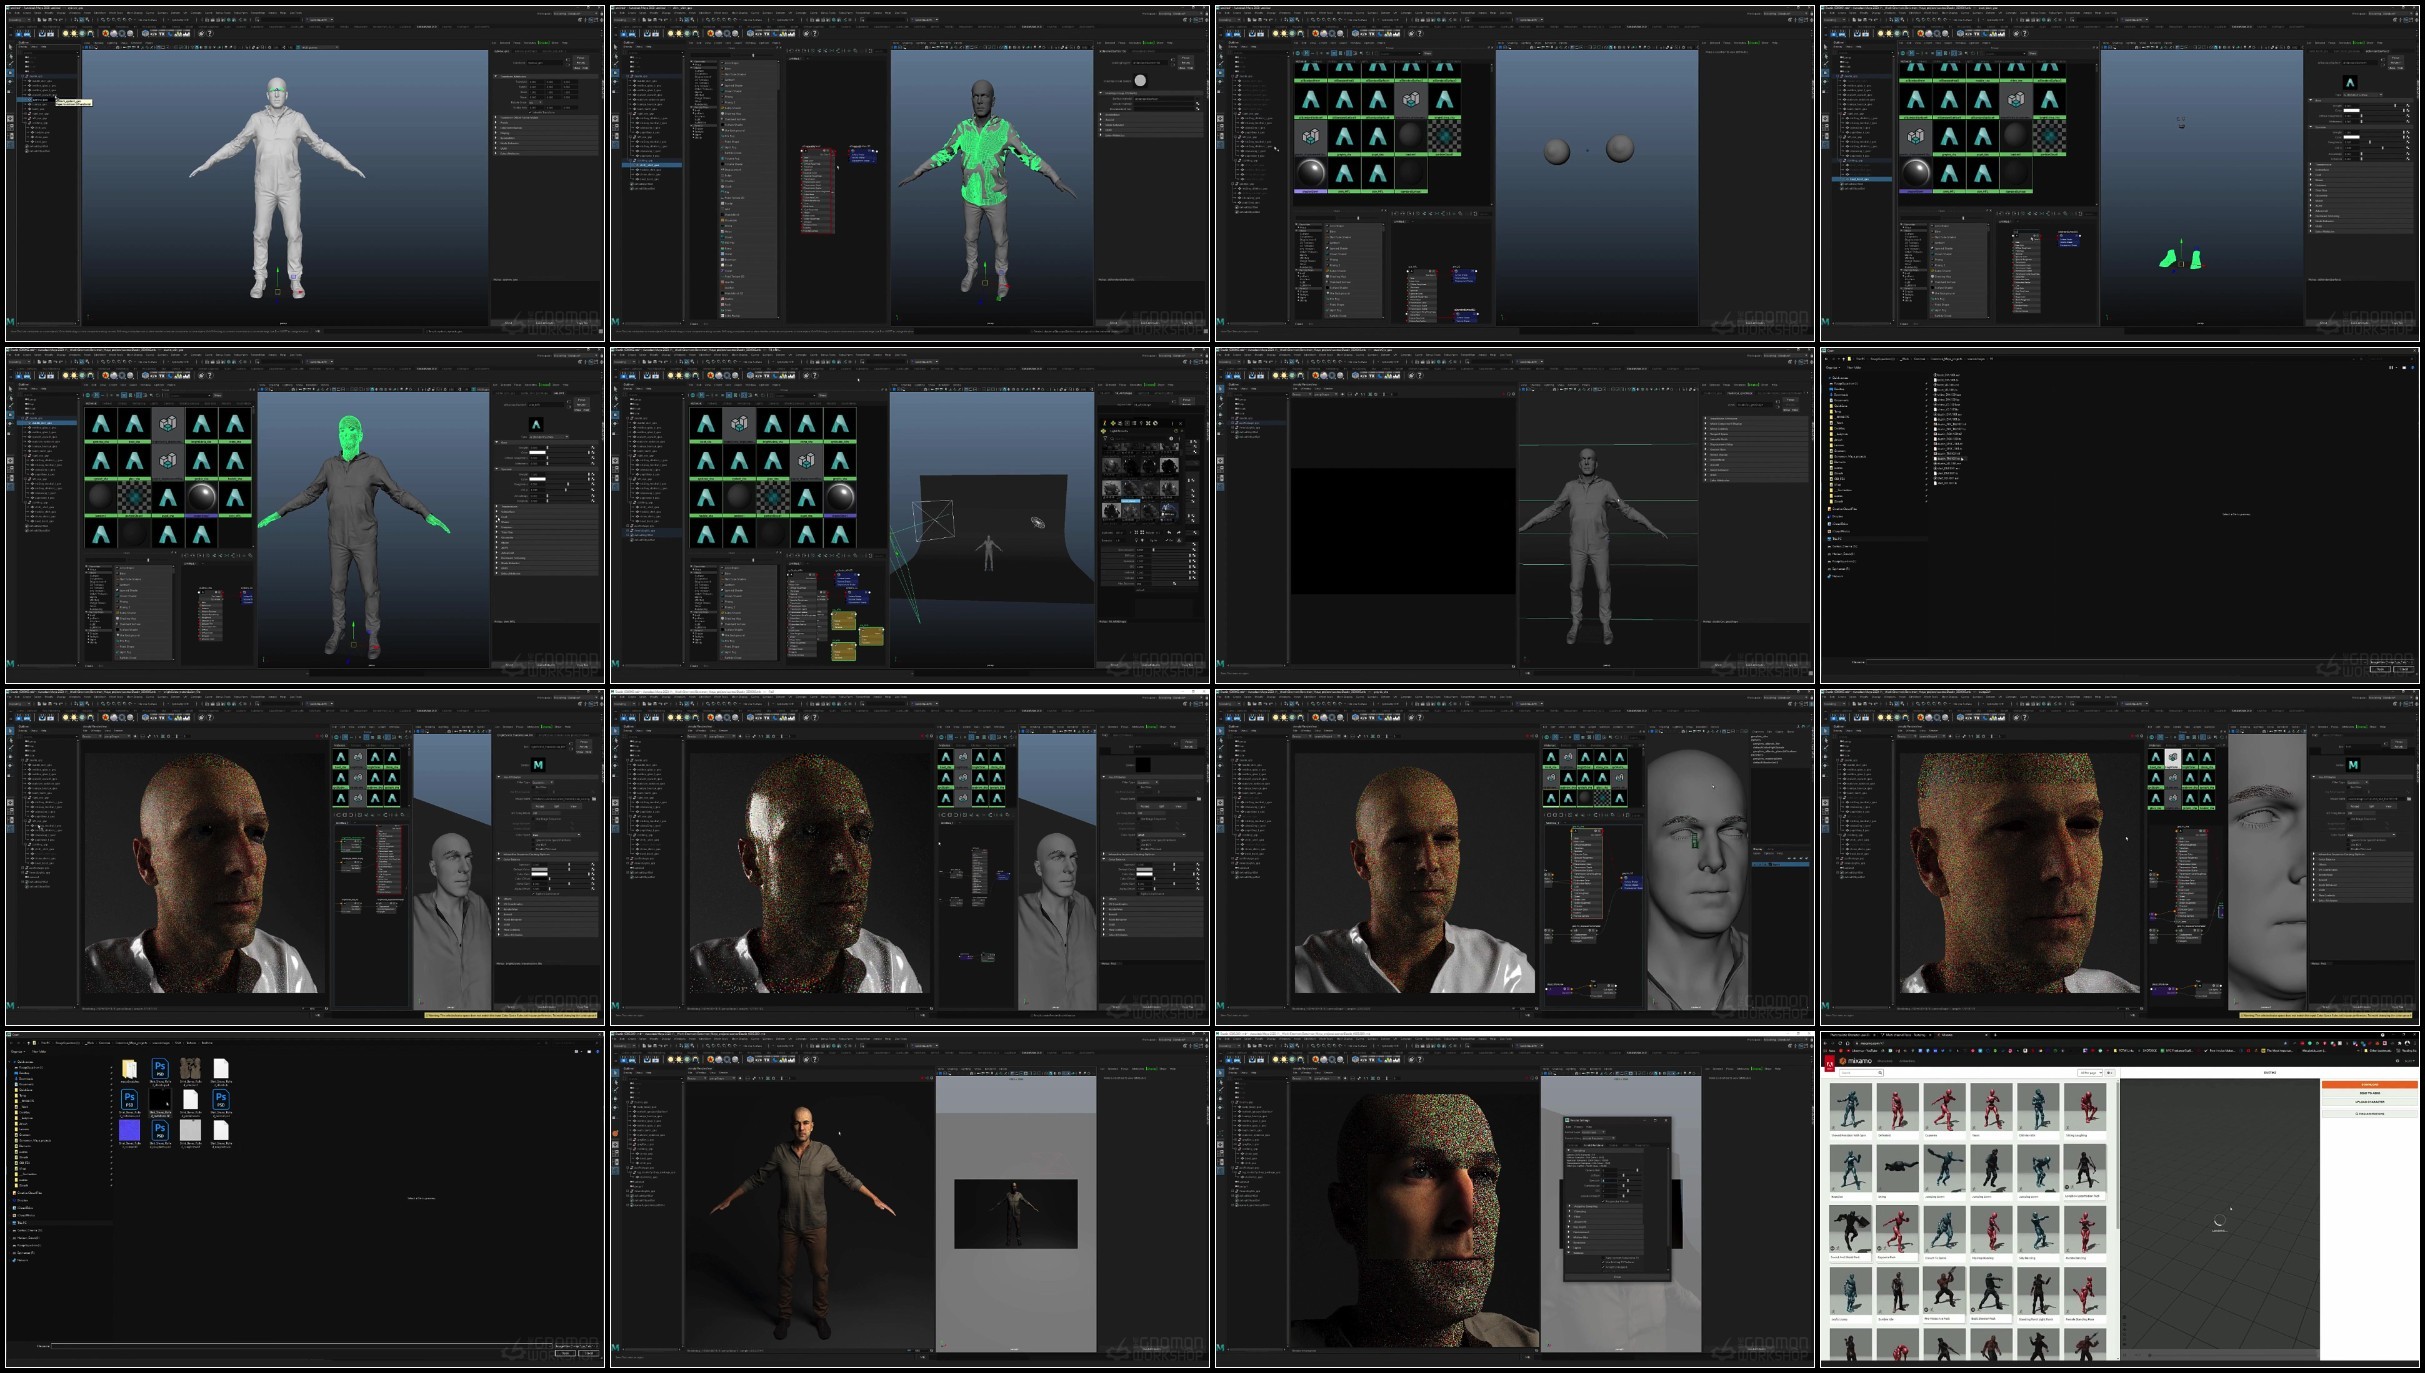This screenshot has width=2425, height=1373.
Task: Click the reload icon in the Mixamo browser
Action: [1840, 1043]
